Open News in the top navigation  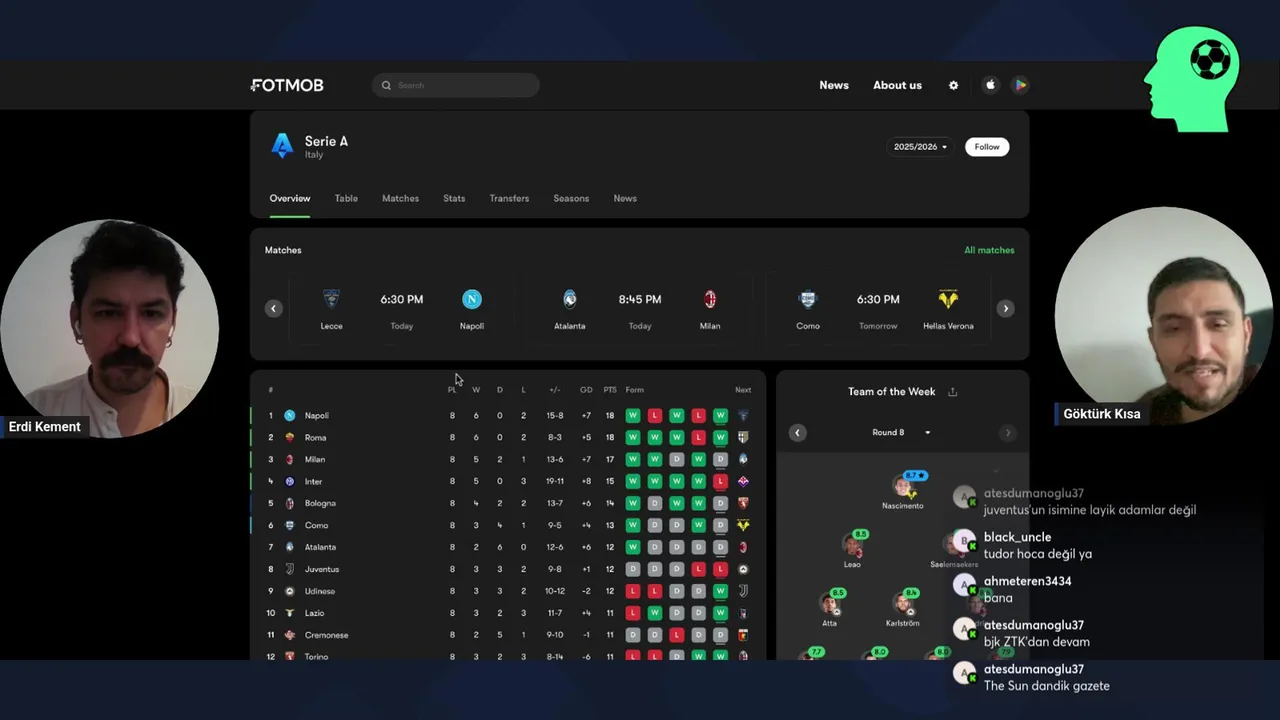834,85
